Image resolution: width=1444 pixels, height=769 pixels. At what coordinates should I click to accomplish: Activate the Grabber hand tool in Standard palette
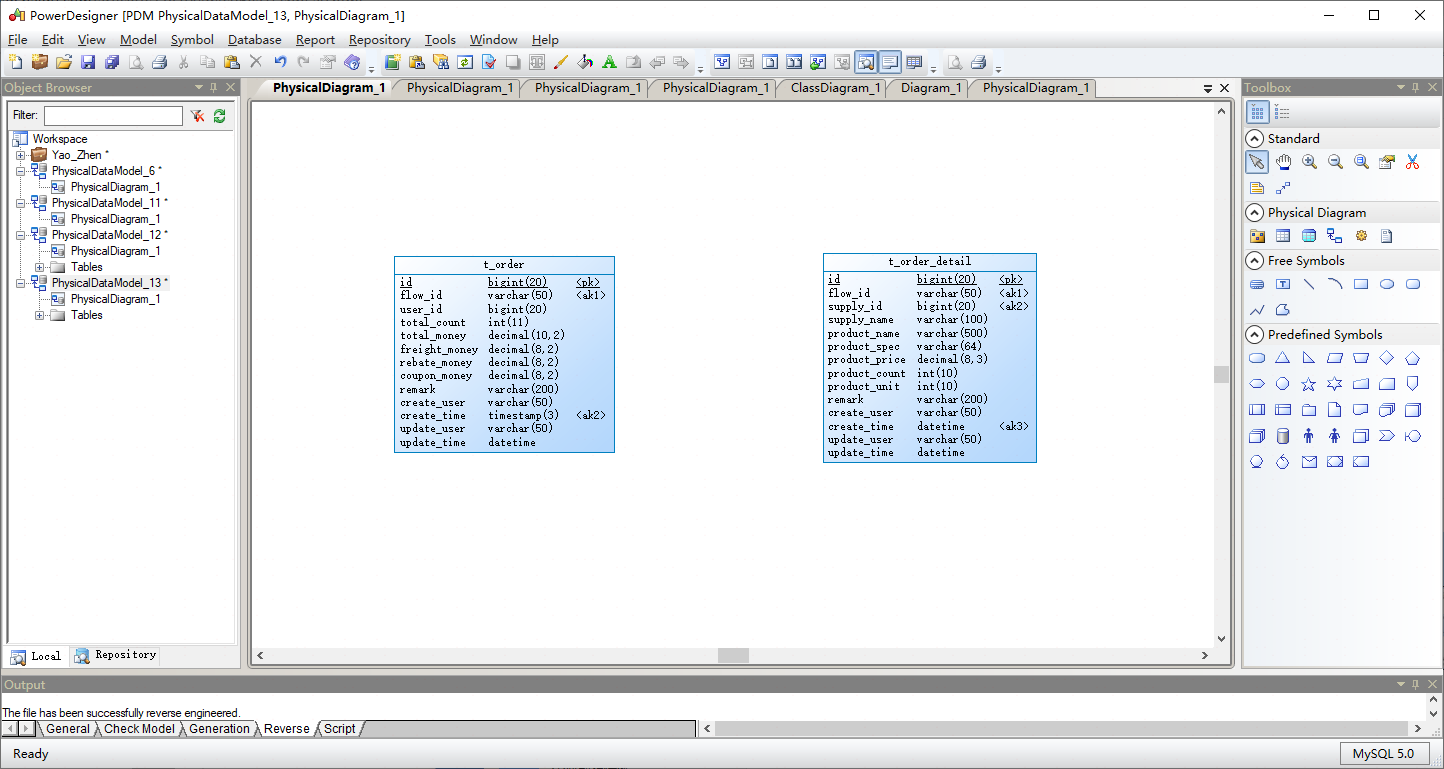click(x=1282, y=161)
